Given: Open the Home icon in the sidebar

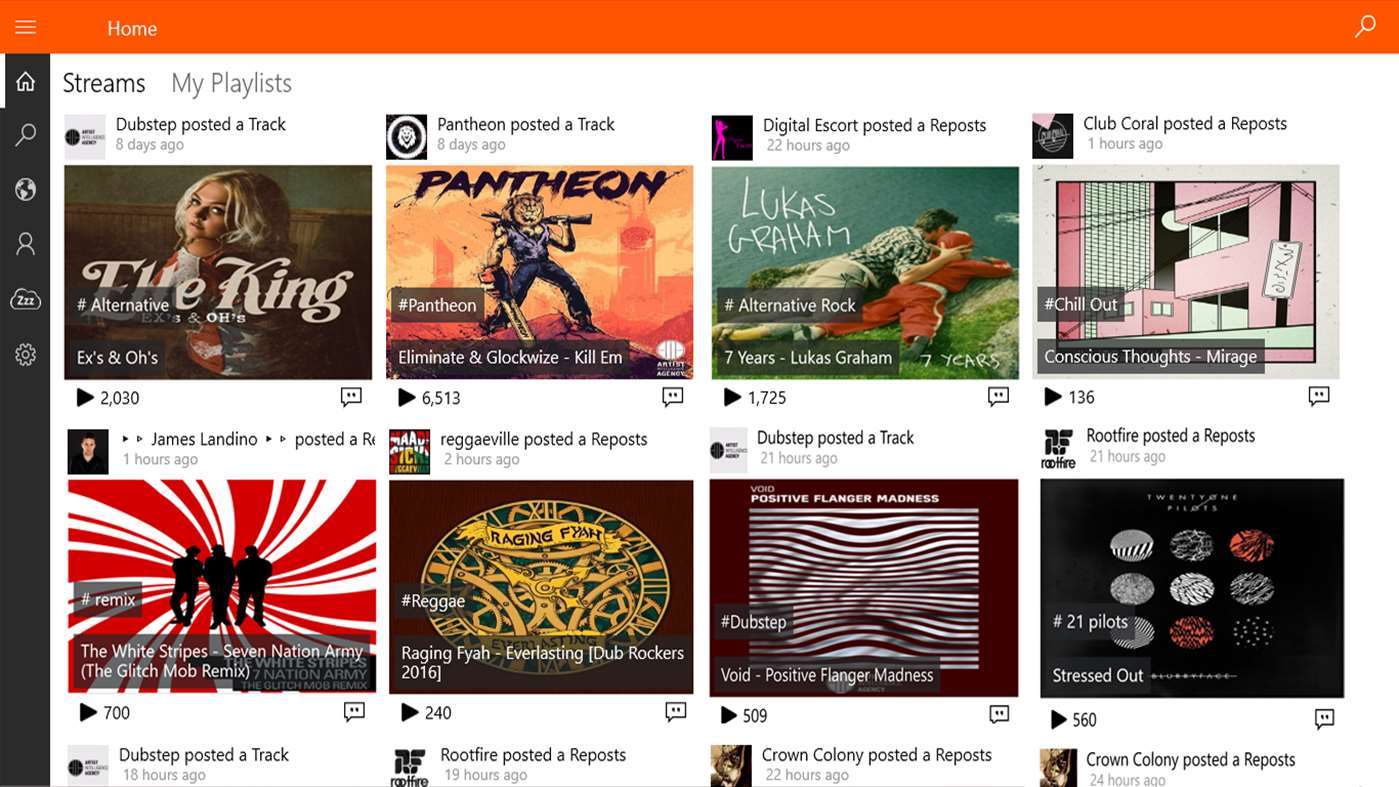Looking at the screenshot, I should pos(25,82).
